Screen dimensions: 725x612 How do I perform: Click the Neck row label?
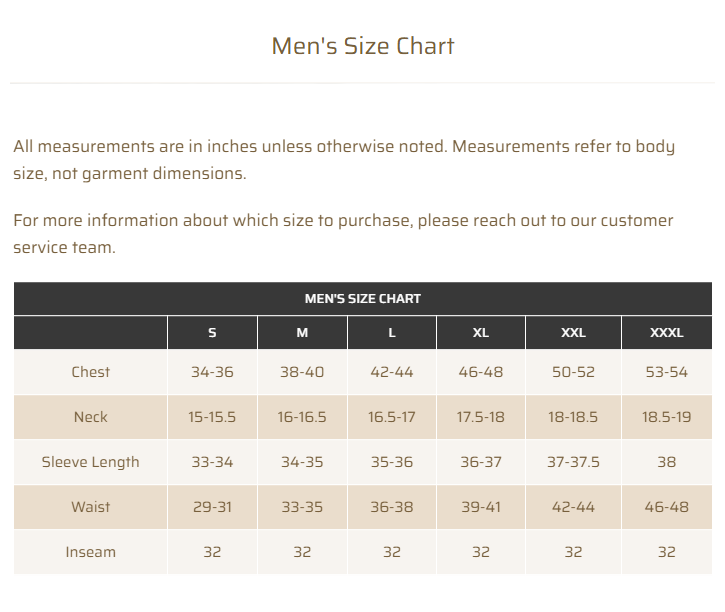91,417
